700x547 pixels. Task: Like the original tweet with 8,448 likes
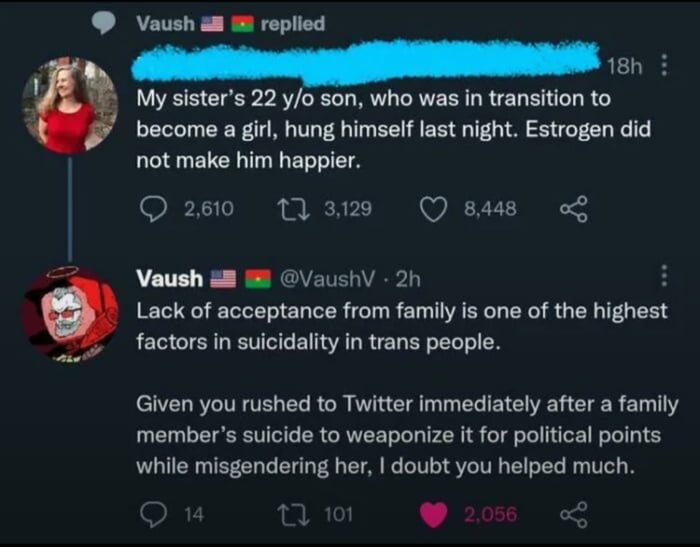pyautogui.click(x=431, y=208)
